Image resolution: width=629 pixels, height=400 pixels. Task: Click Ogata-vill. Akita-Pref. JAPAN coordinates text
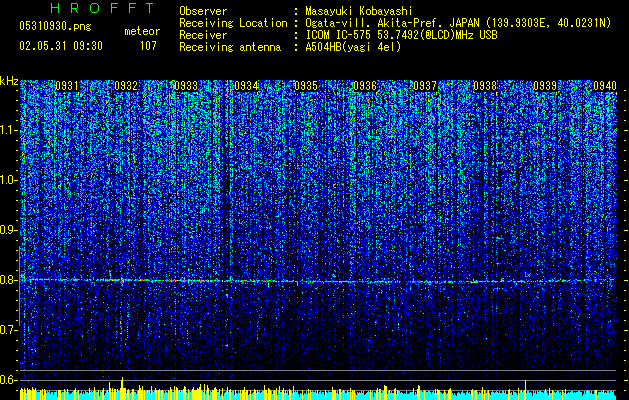pyautogui.click(x=458, y=23)
